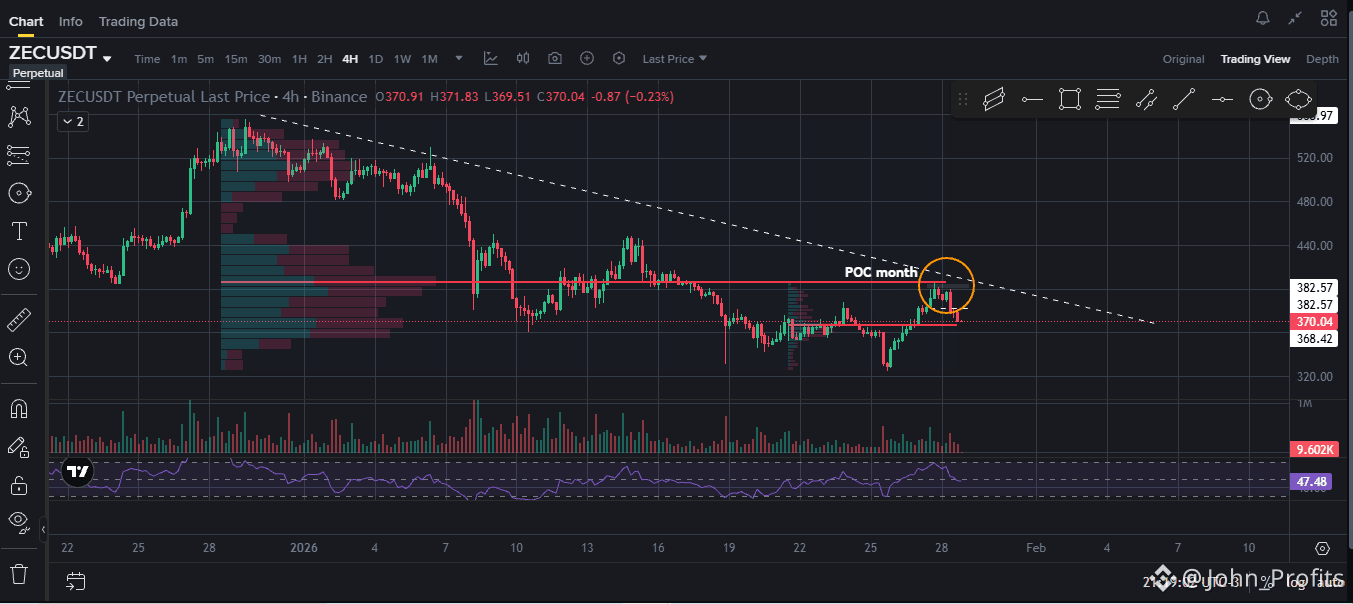Select the Time interval option

point(147,59)
